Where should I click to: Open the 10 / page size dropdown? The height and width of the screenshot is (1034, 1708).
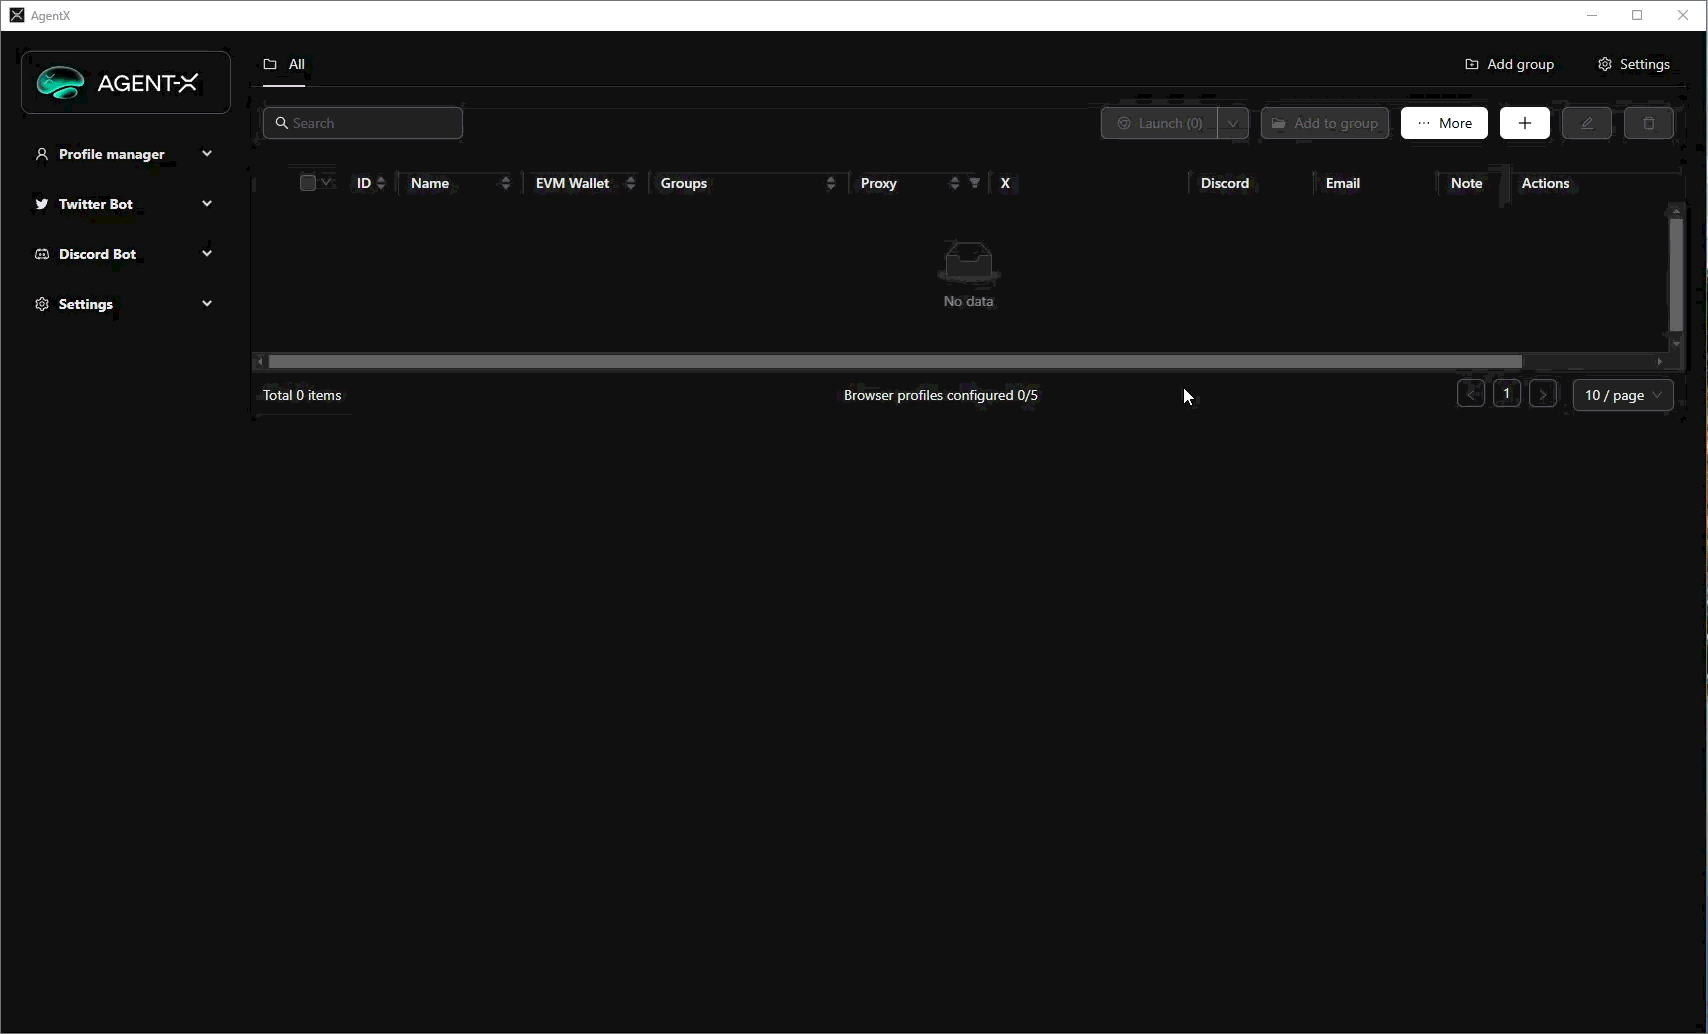pos(1622,395)
